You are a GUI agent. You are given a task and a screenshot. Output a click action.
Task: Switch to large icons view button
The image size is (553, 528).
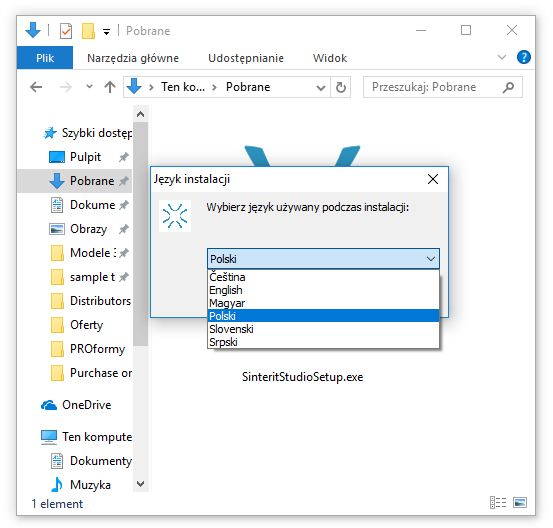point(520,502)
